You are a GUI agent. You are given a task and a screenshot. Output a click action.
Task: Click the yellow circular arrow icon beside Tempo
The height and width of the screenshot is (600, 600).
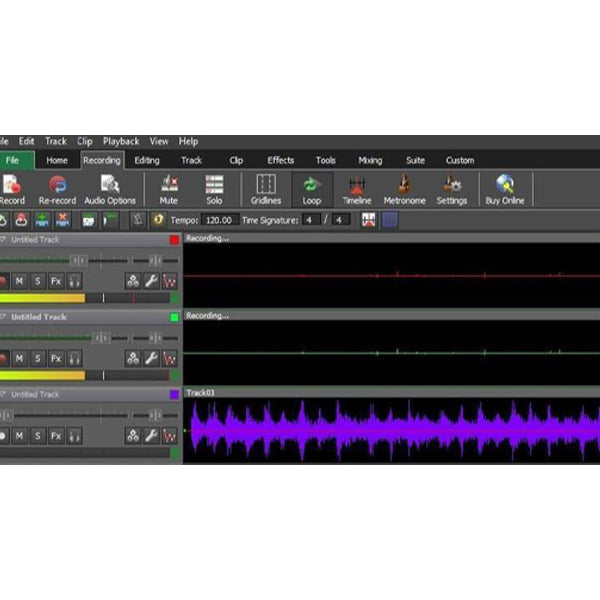tap(158, 220)
